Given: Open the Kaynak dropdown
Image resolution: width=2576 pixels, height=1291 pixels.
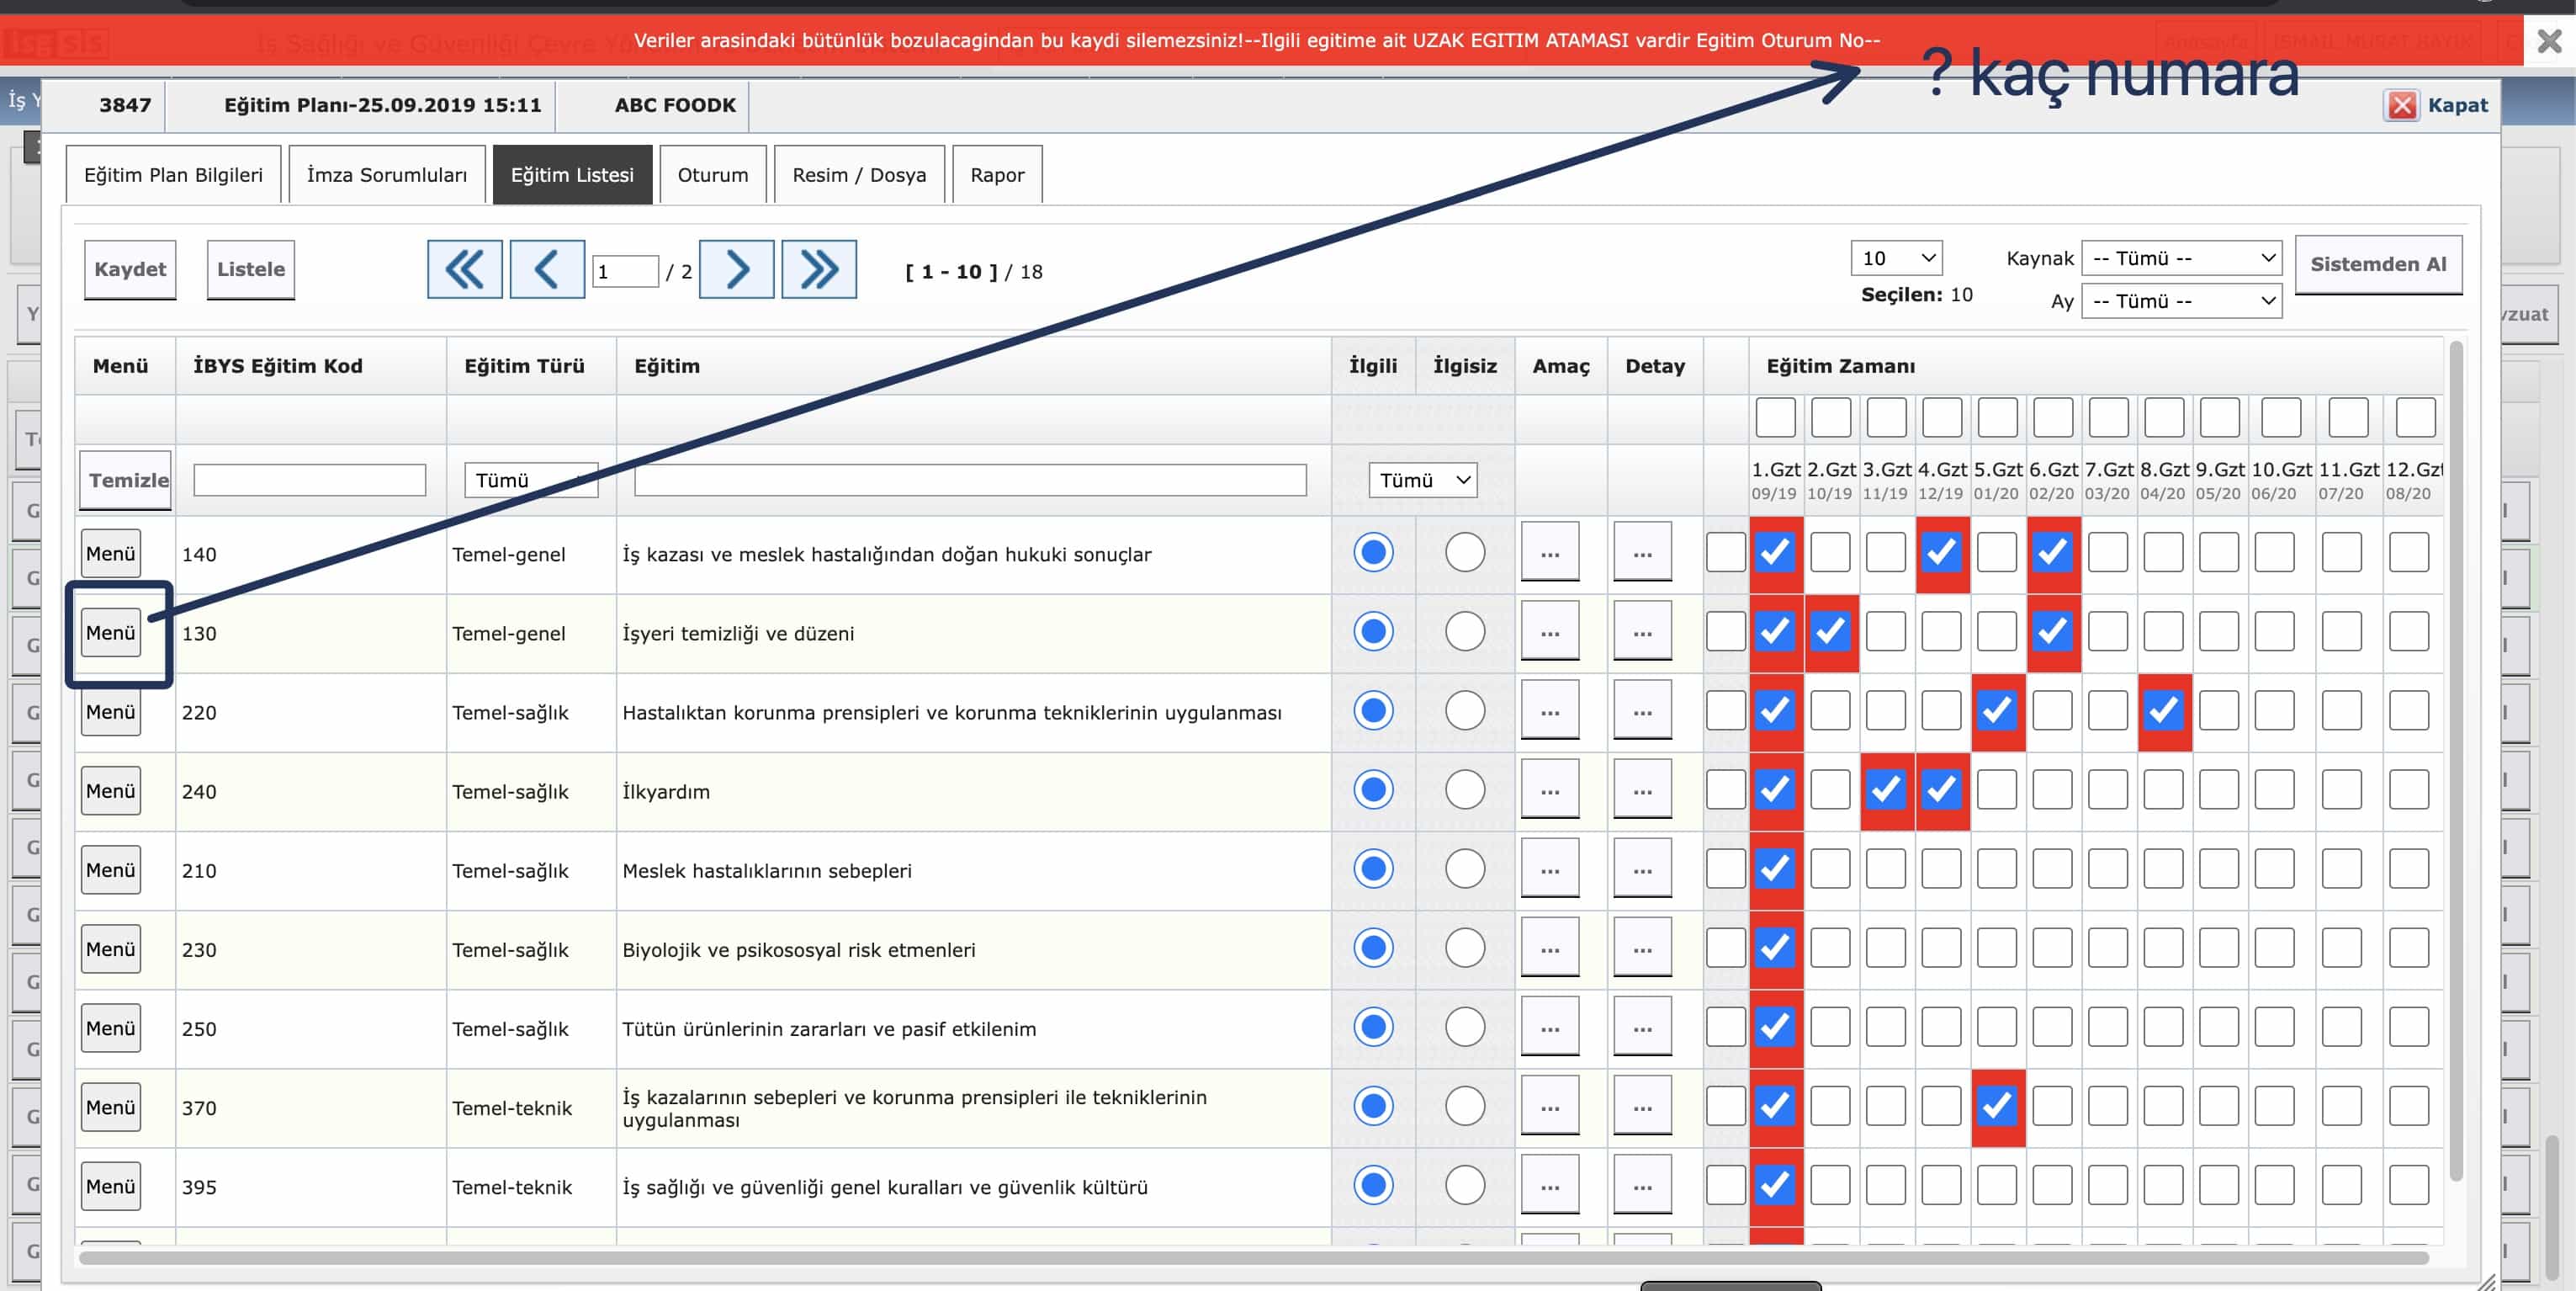Looking at the screenshot, I should pyautogui.click(x=2181, y=258).
